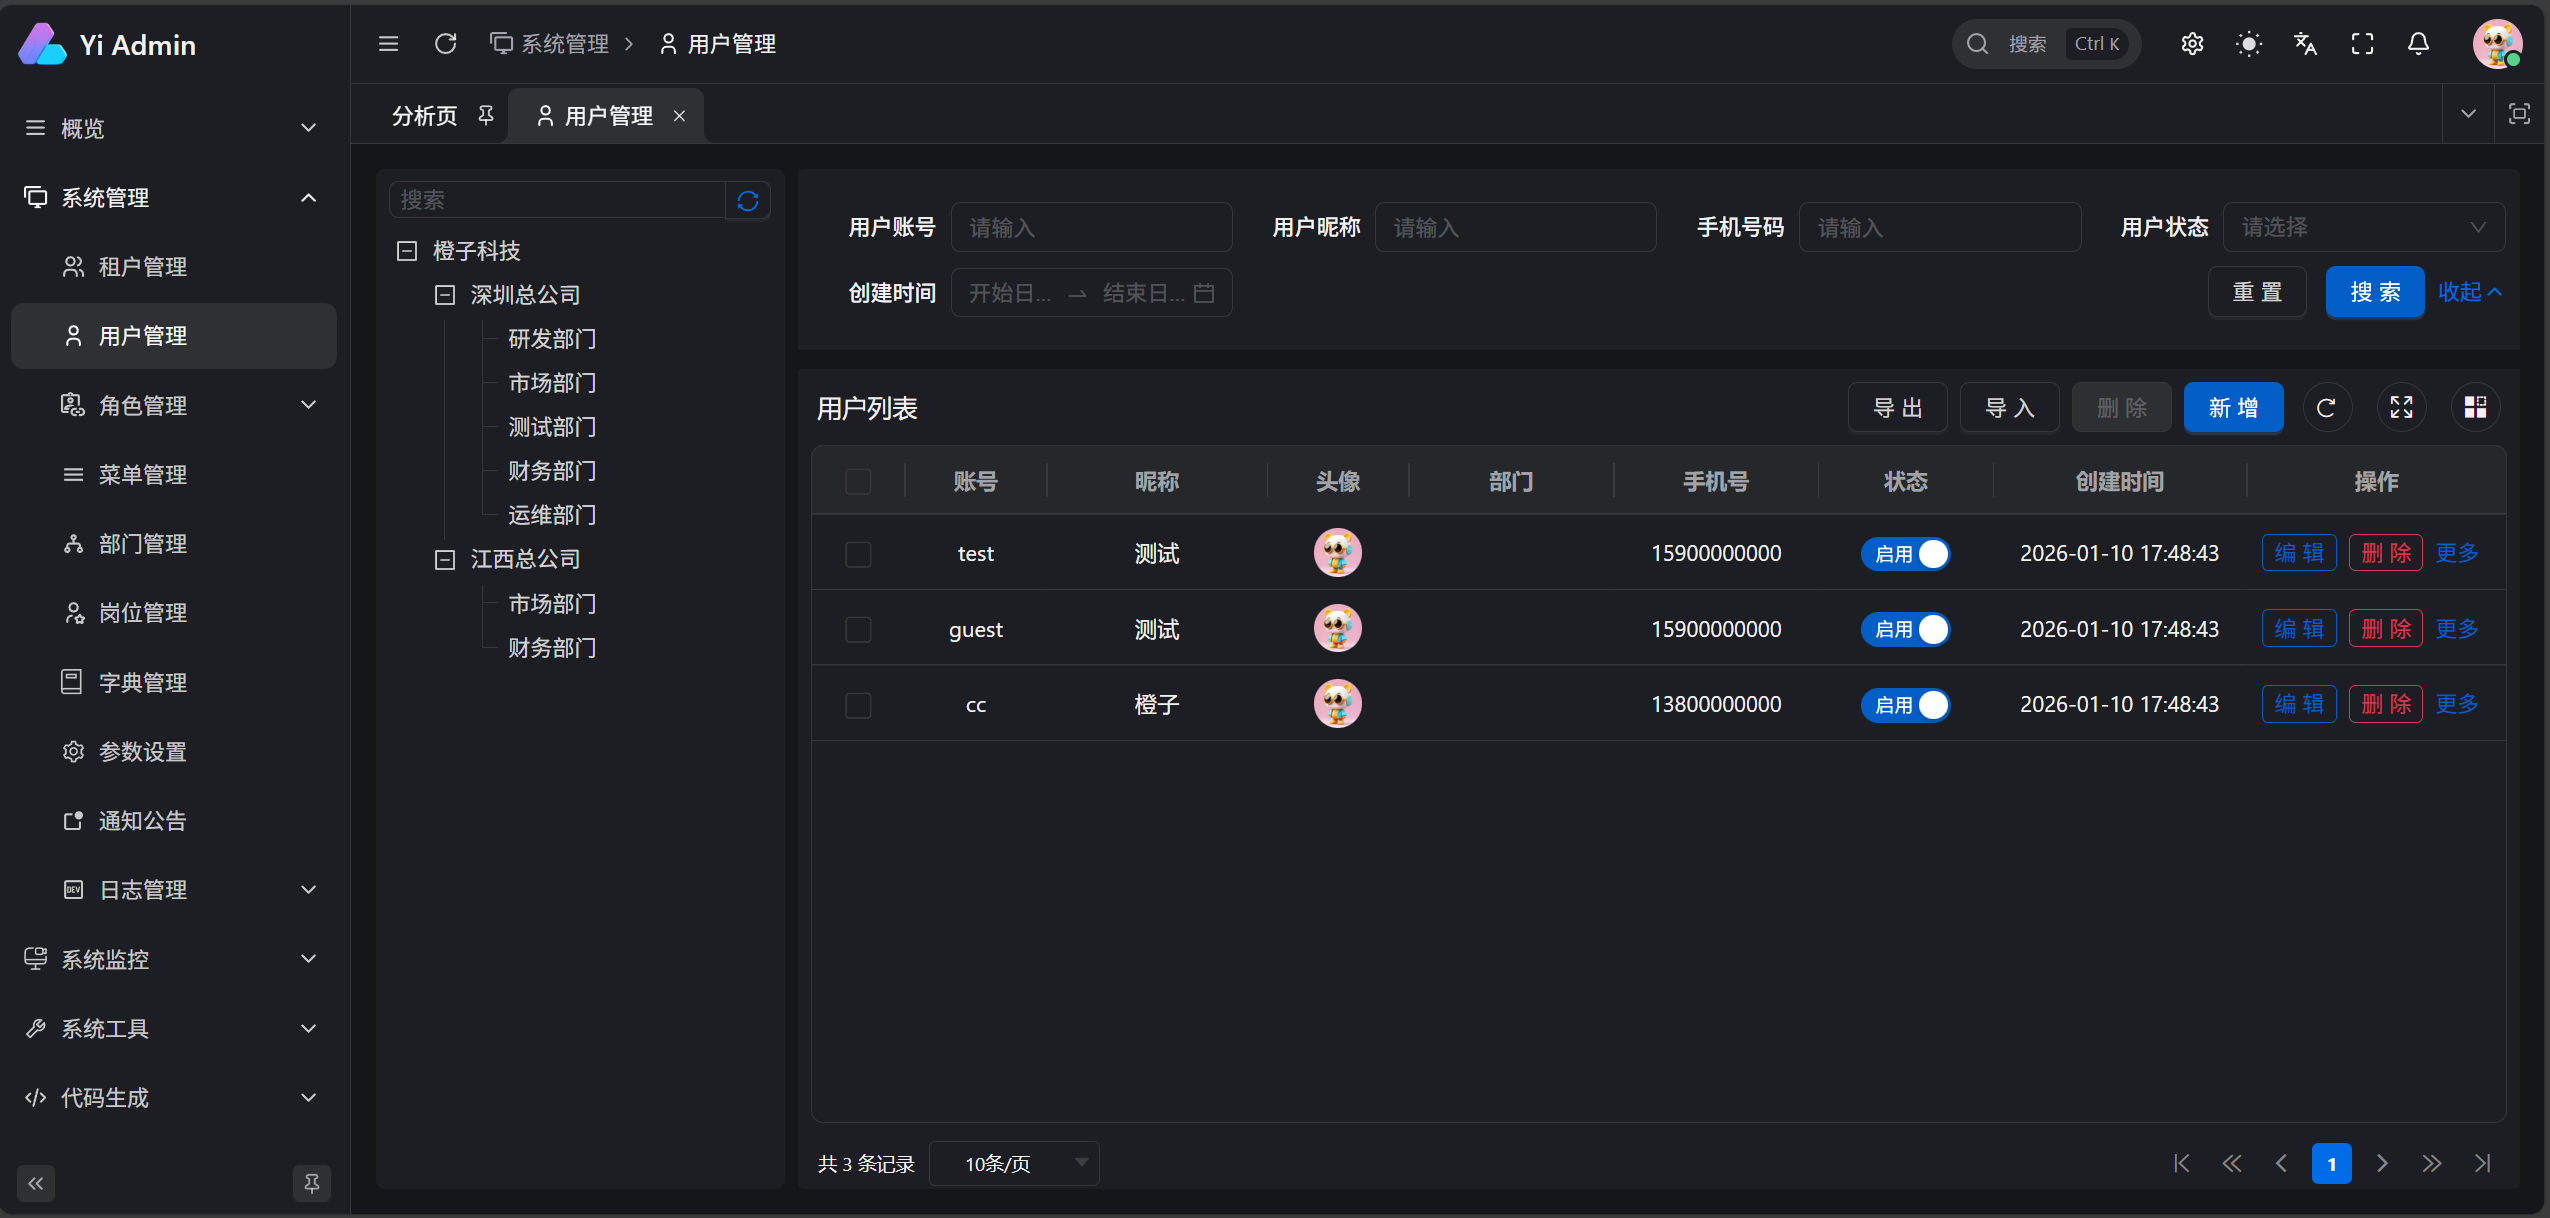Open the 用户状态 select dropdown
Screen dimensions: 2550x1218
2362,228
